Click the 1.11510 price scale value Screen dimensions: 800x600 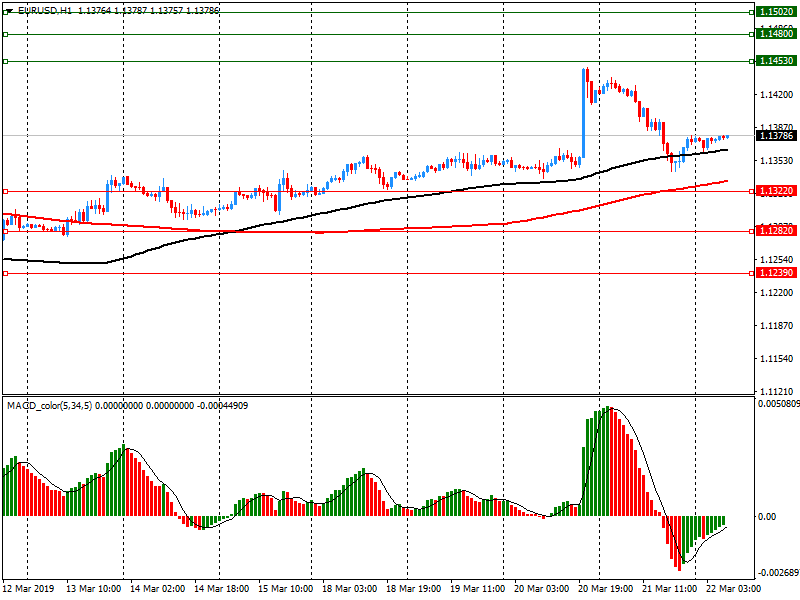[776, 358]
